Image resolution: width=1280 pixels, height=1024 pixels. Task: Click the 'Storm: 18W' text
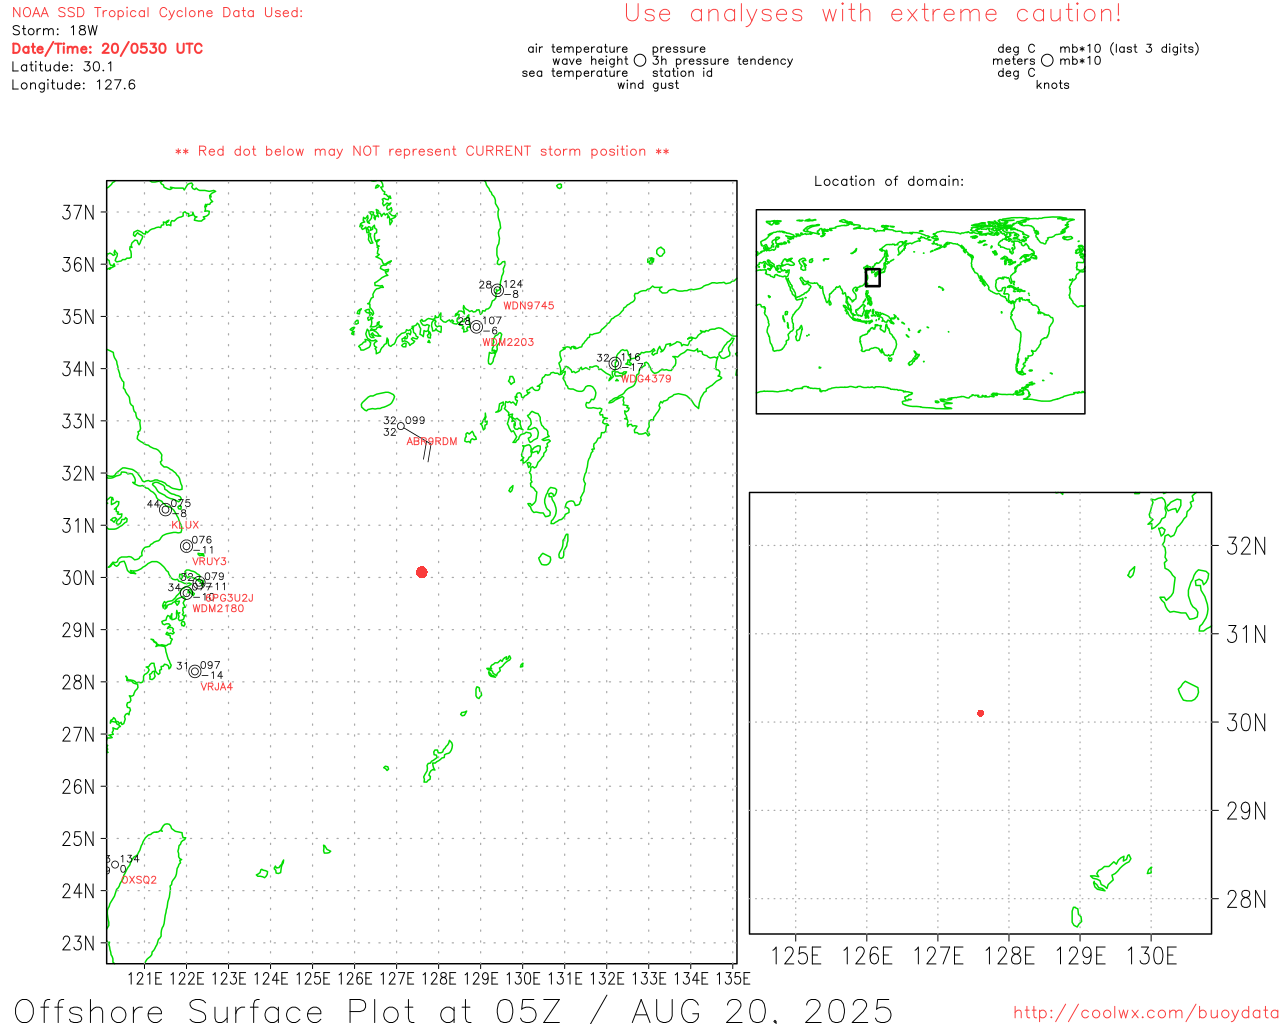click(x=55, y=31)
